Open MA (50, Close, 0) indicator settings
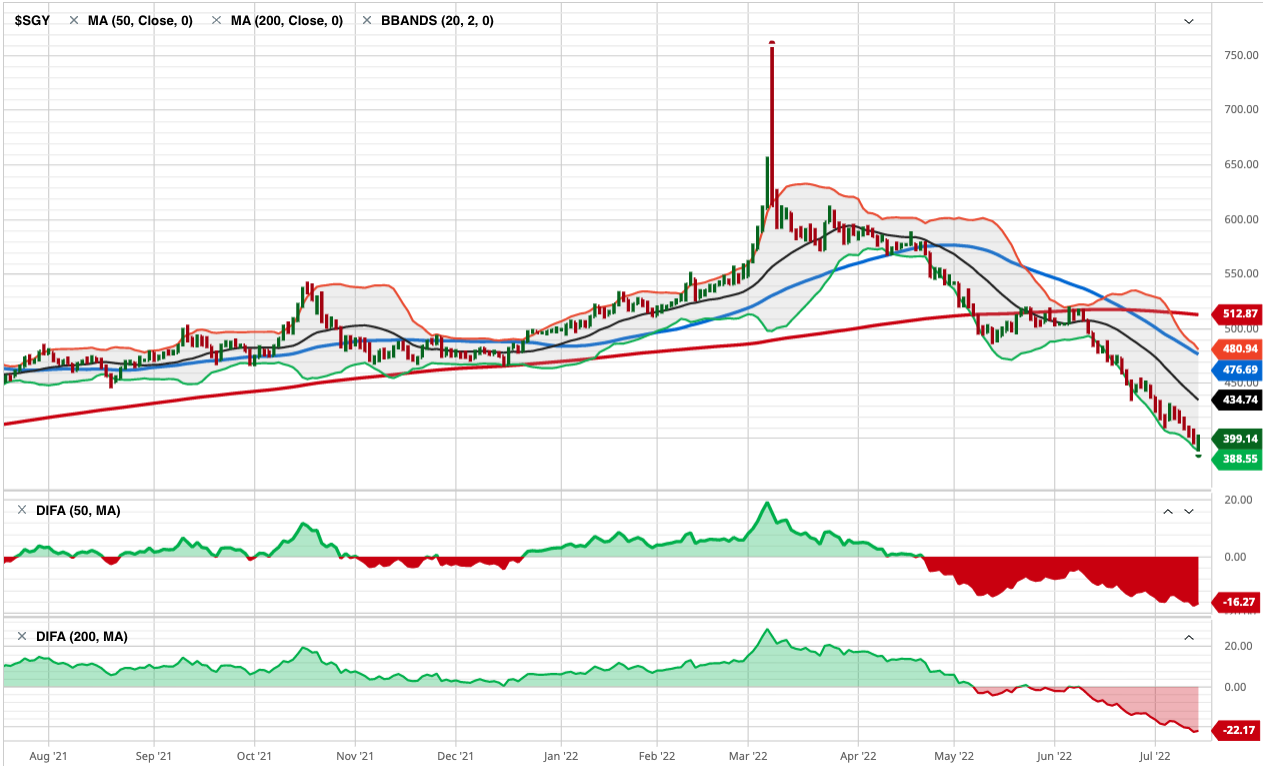Screen dimensions: 1275x768 [140, 20]
